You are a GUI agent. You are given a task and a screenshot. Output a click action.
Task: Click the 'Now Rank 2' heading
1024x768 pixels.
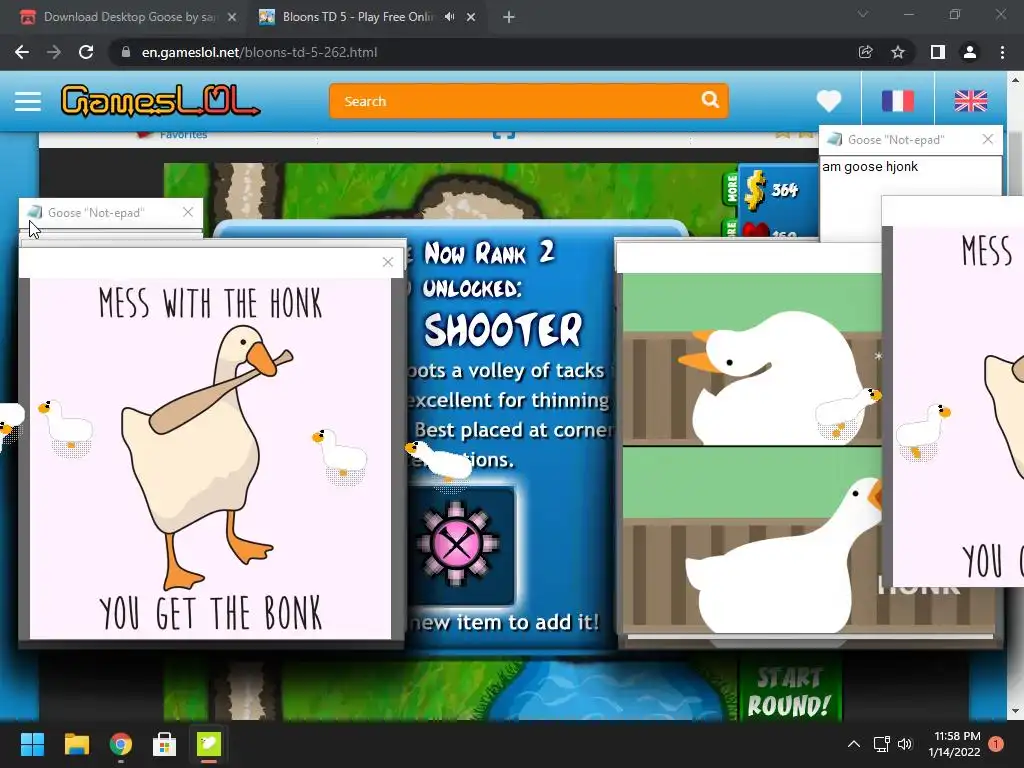(489, 253)
